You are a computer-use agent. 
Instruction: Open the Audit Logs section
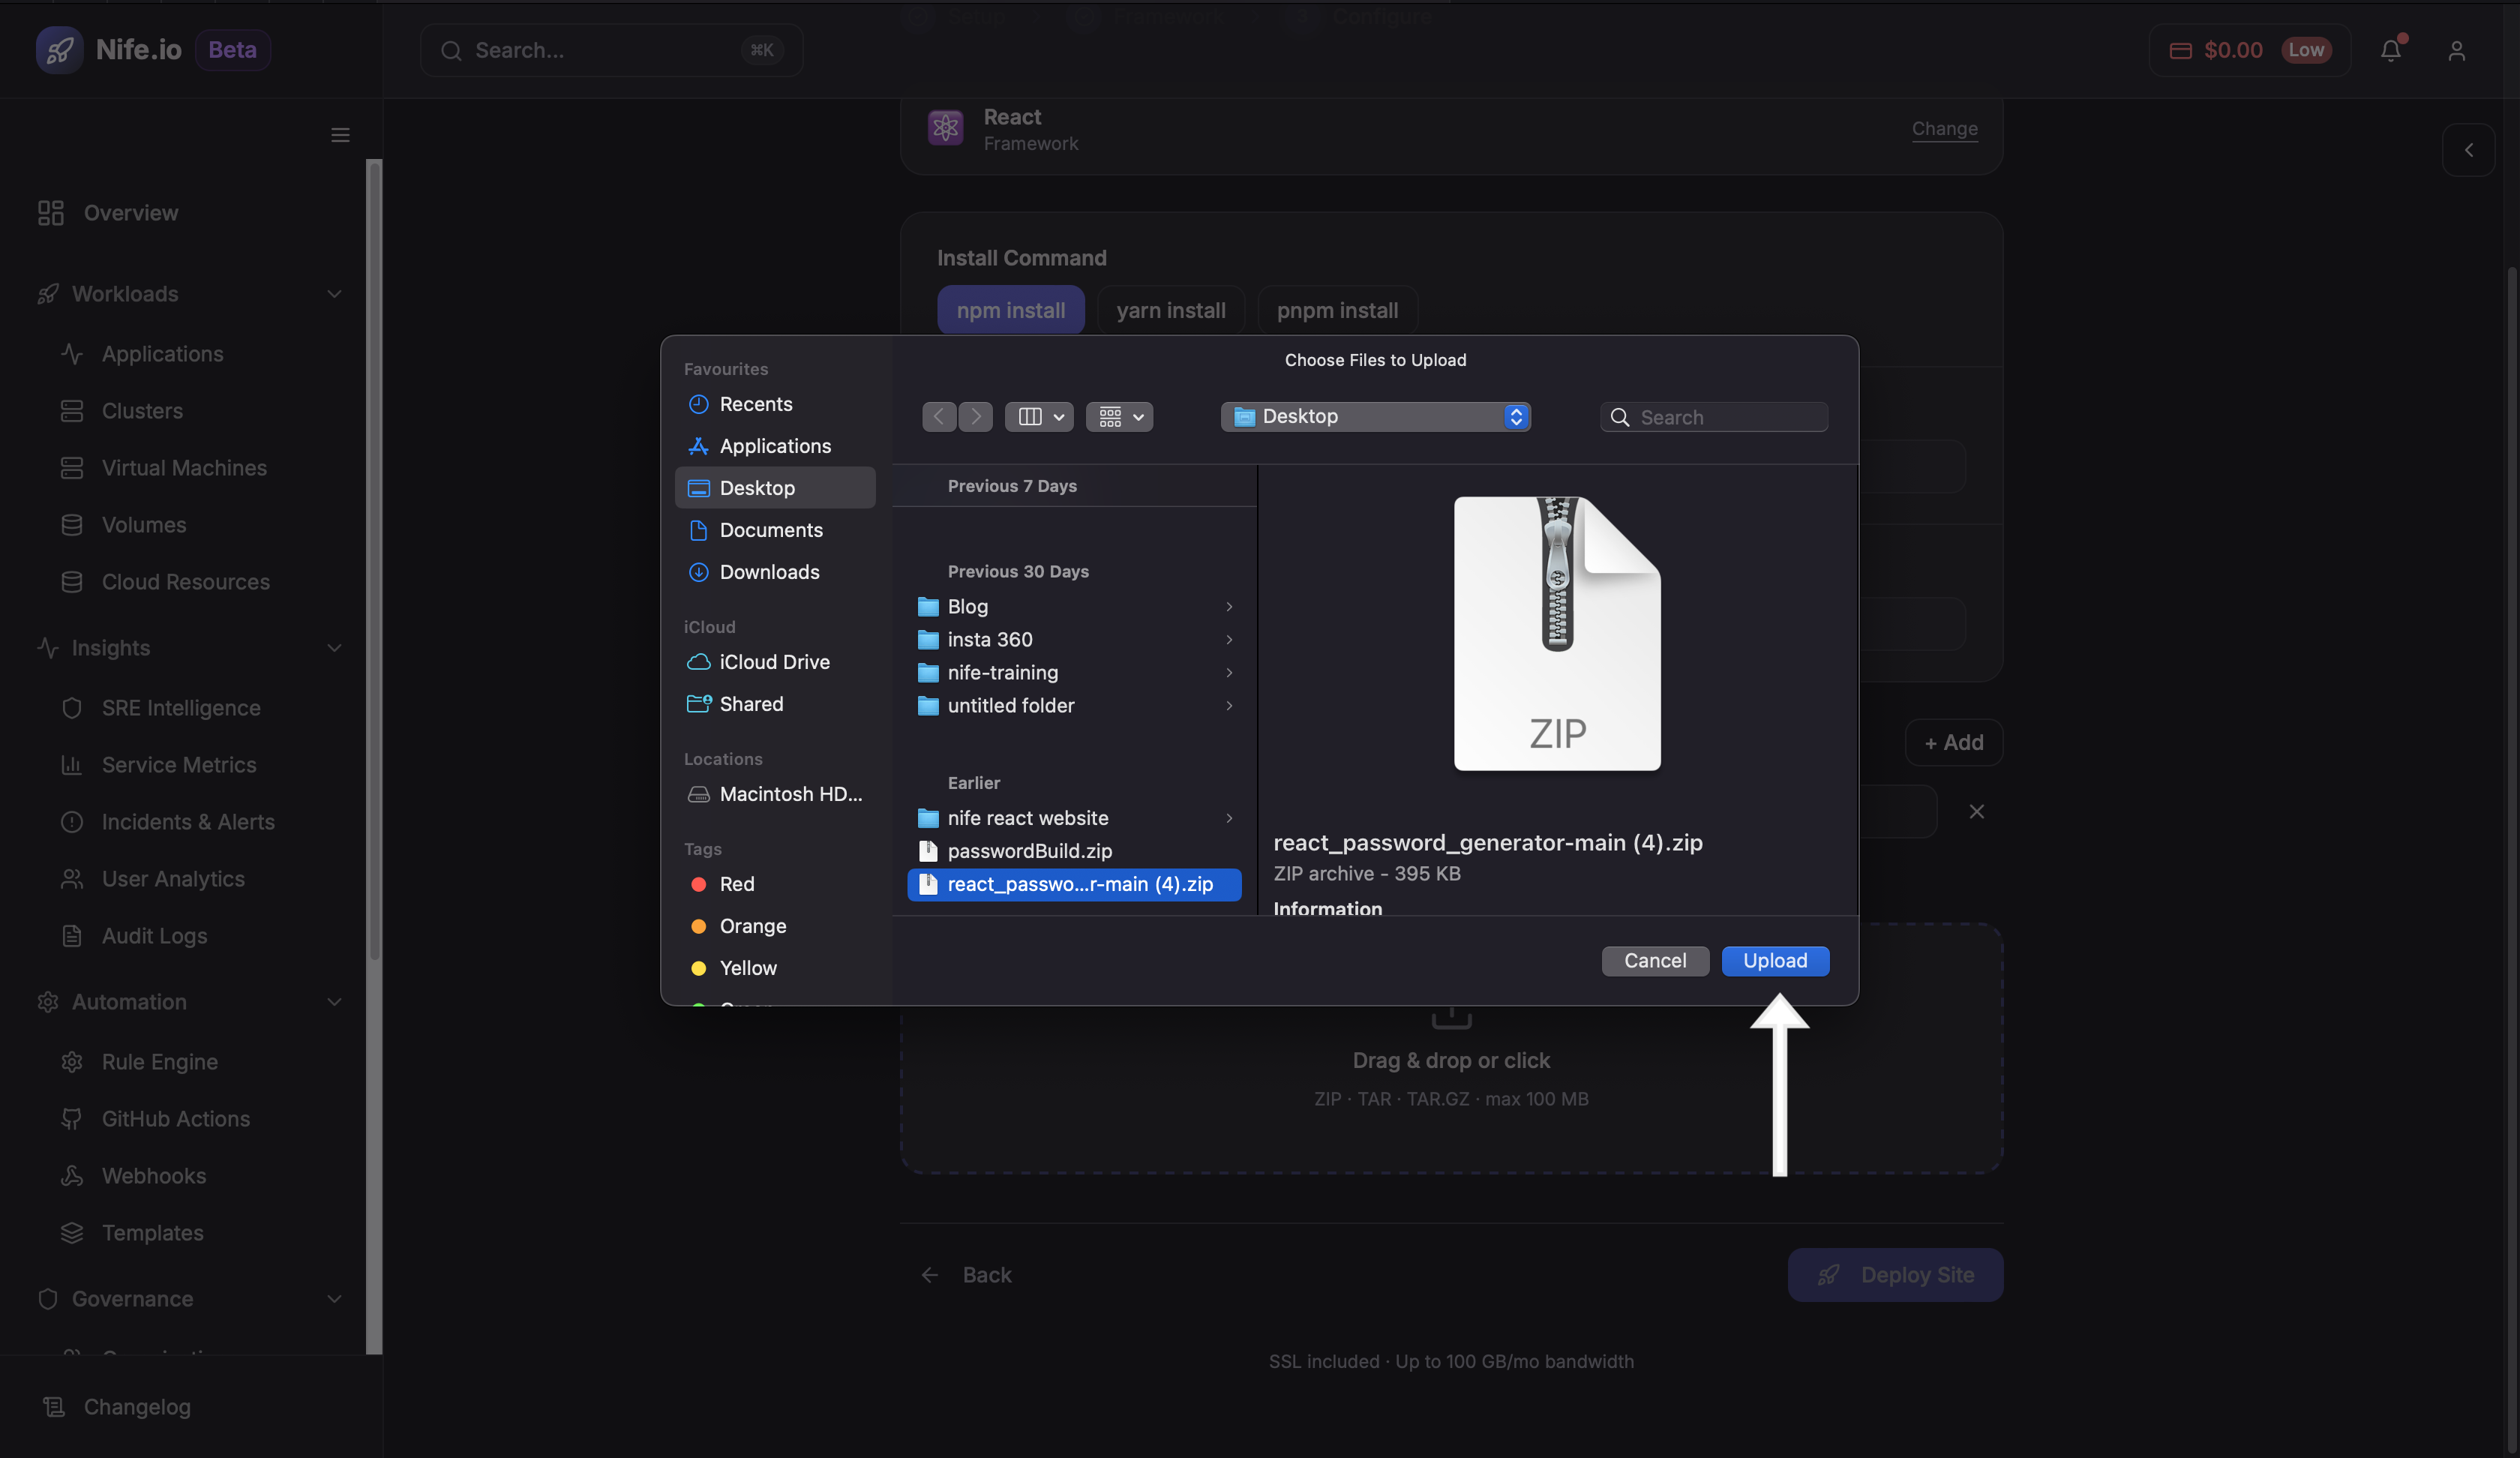pos(154,936)
